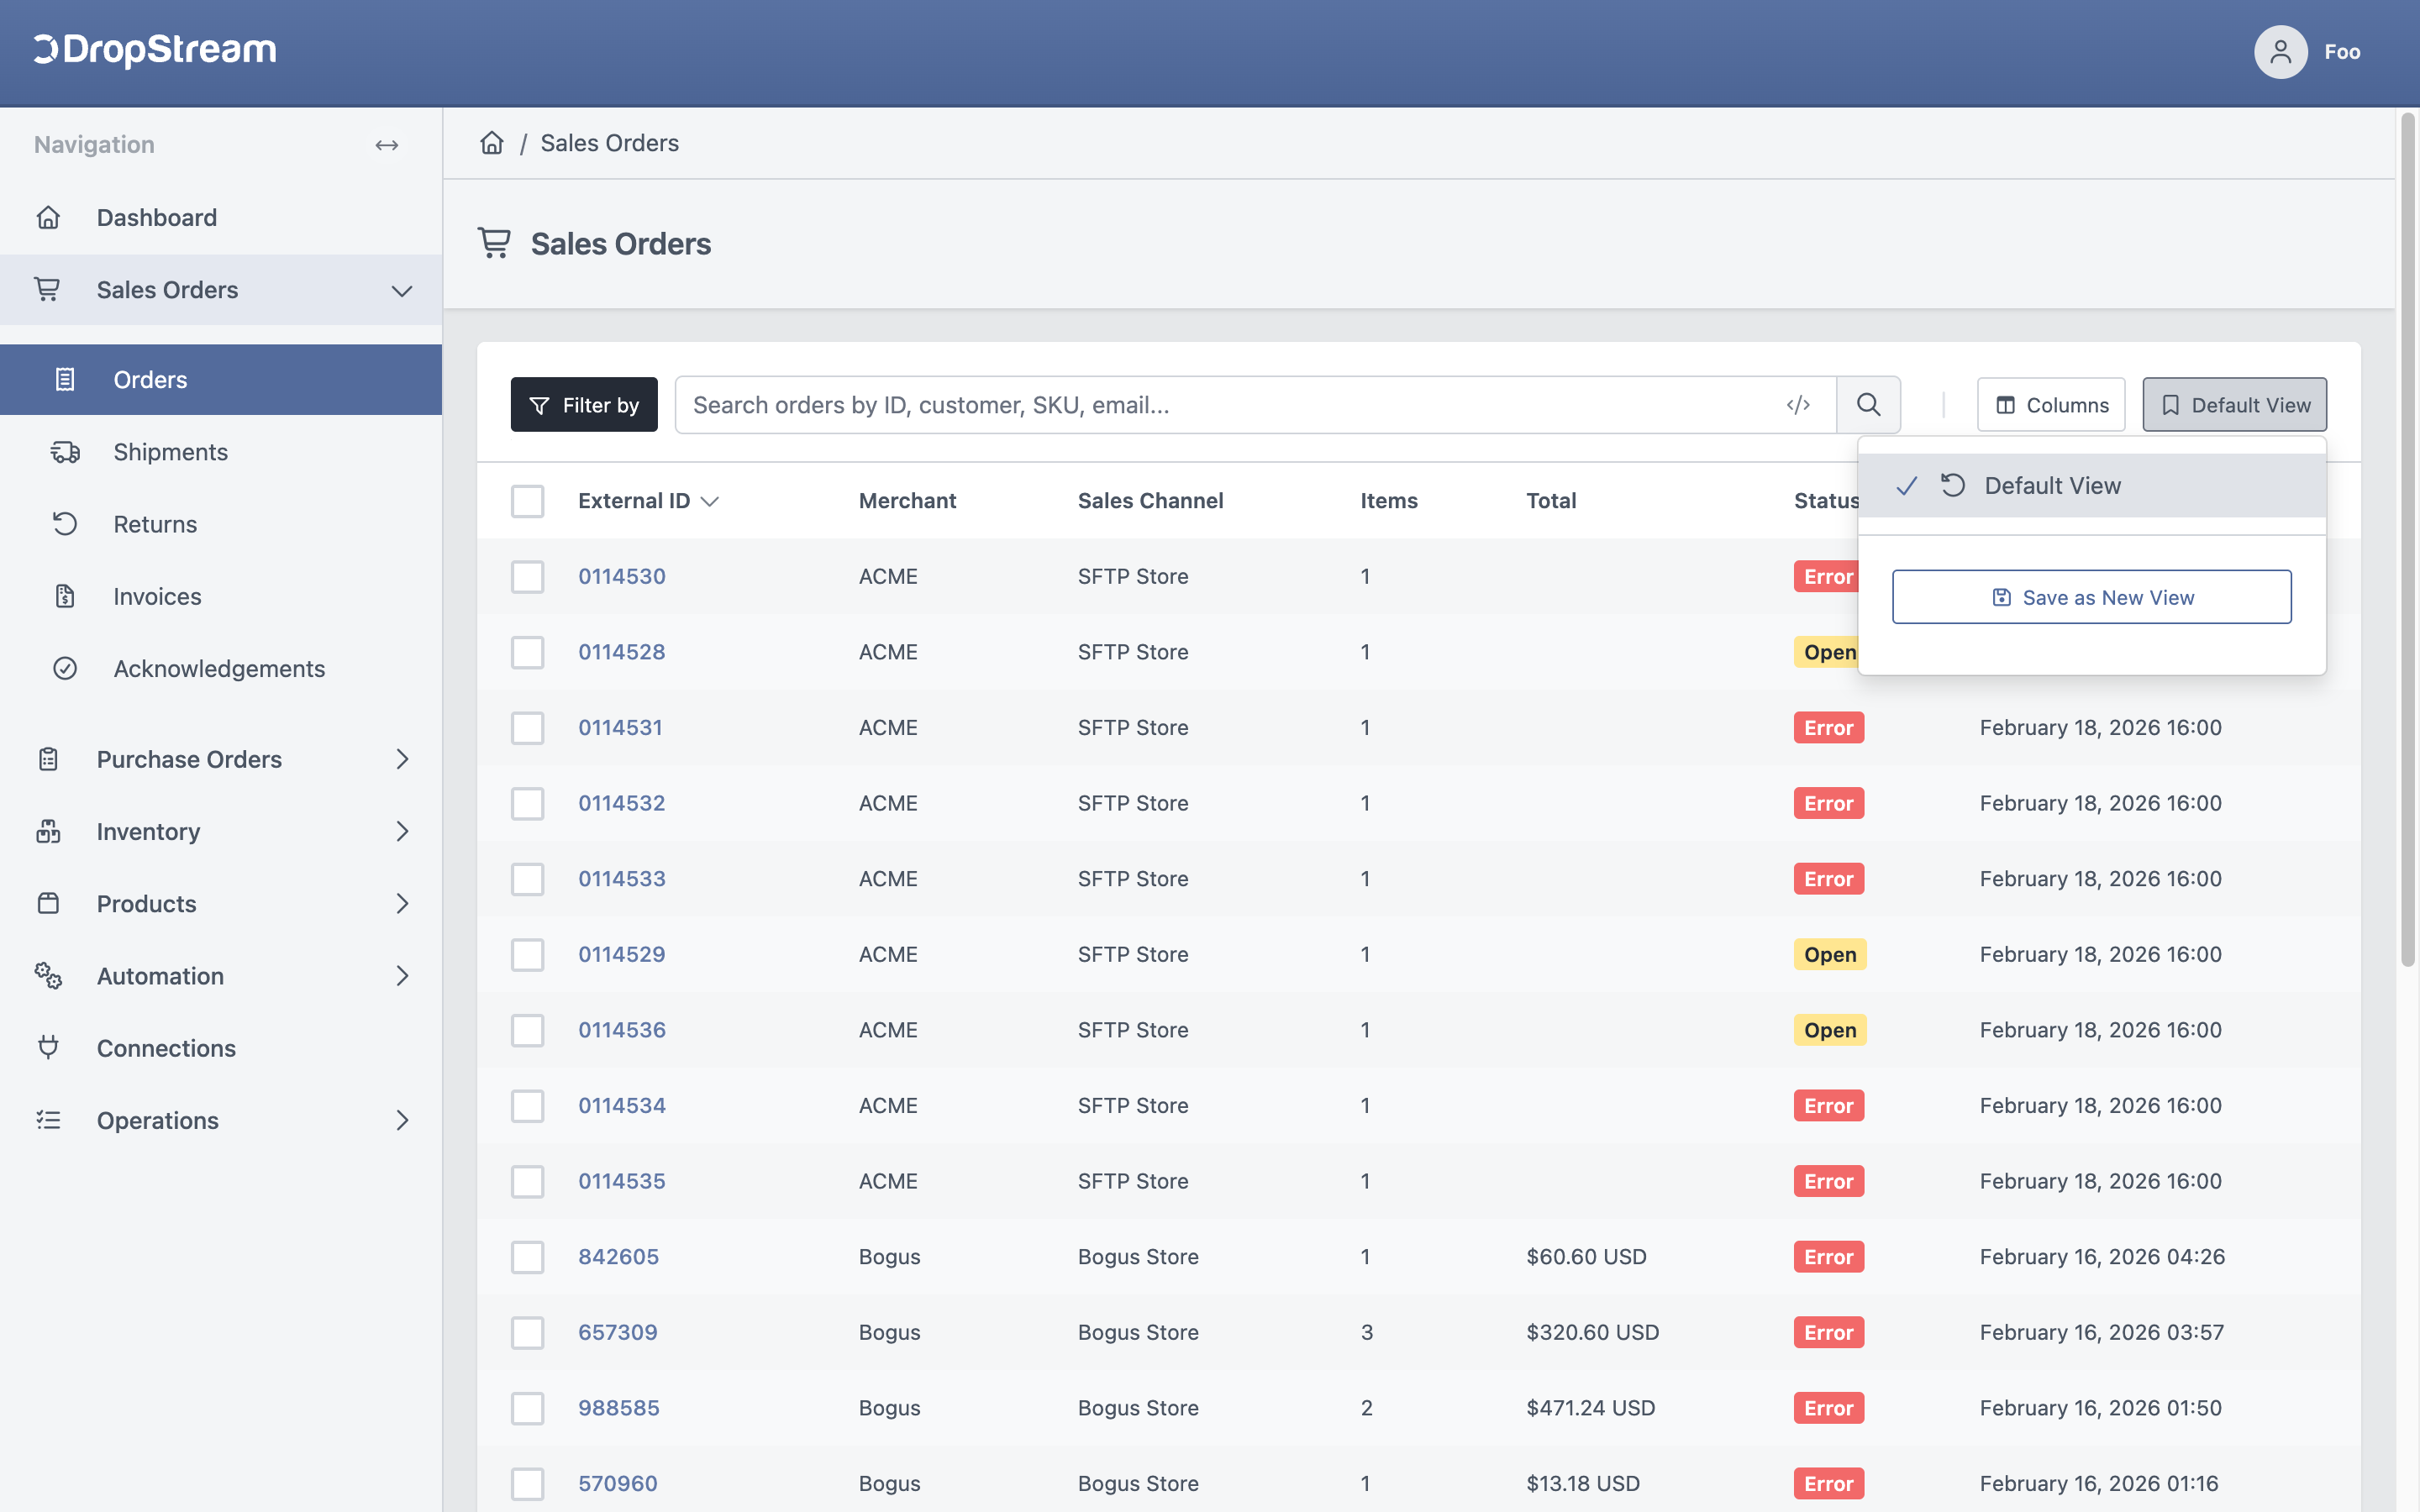Click the search magnifier icon
The height and width of the screenshot is (1512, 2420).
point(1868,405)
